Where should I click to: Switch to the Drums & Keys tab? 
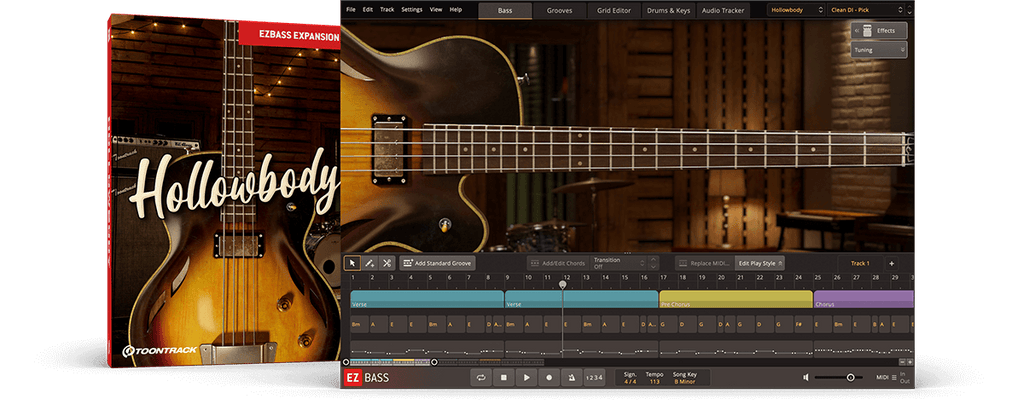(x=669, y=10)
